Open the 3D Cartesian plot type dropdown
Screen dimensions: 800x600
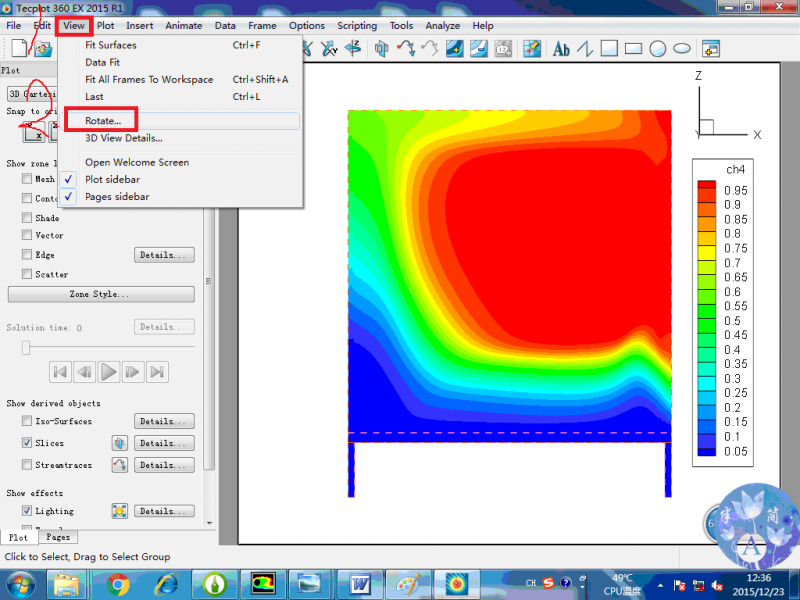click(x=32, y=94)
